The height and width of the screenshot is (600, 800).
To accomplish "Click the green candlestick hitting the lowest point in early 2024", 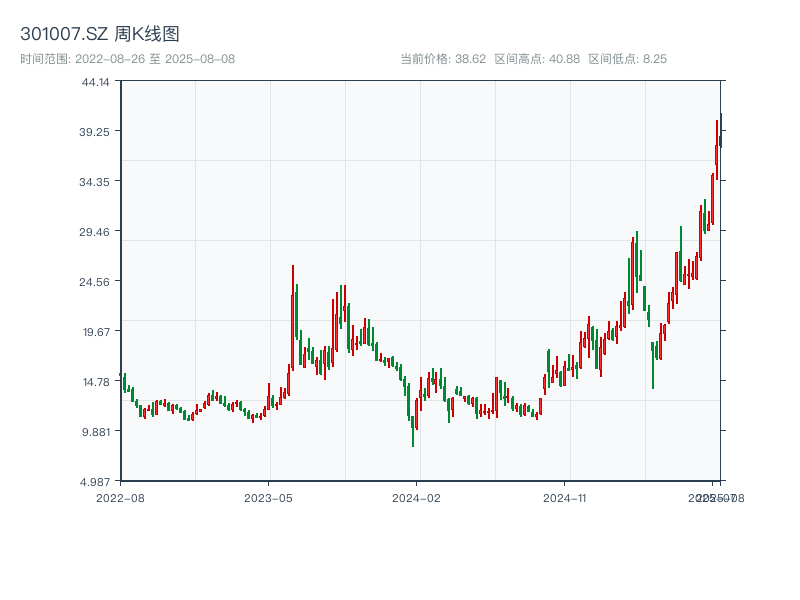I will tap(413, 431).
